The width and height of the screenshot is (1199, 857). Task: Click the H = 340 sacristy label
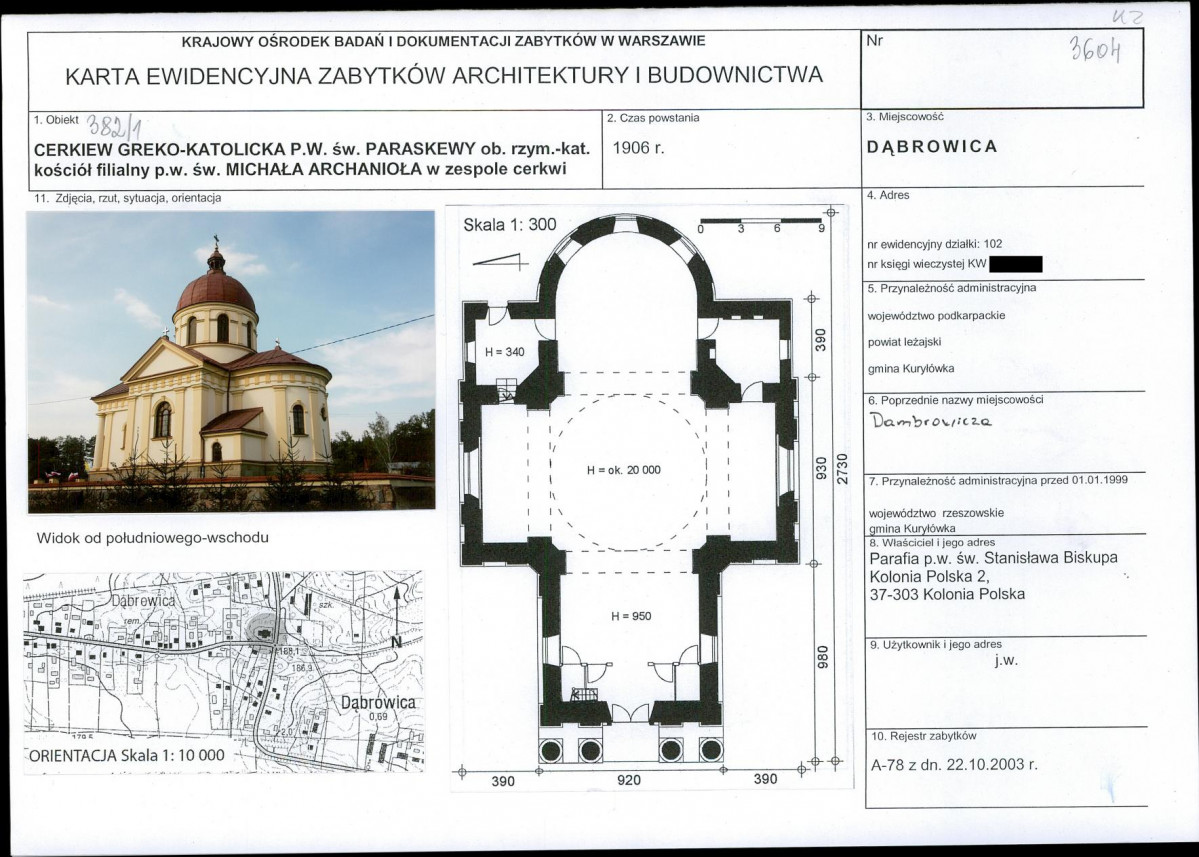[x=505, y=352]
